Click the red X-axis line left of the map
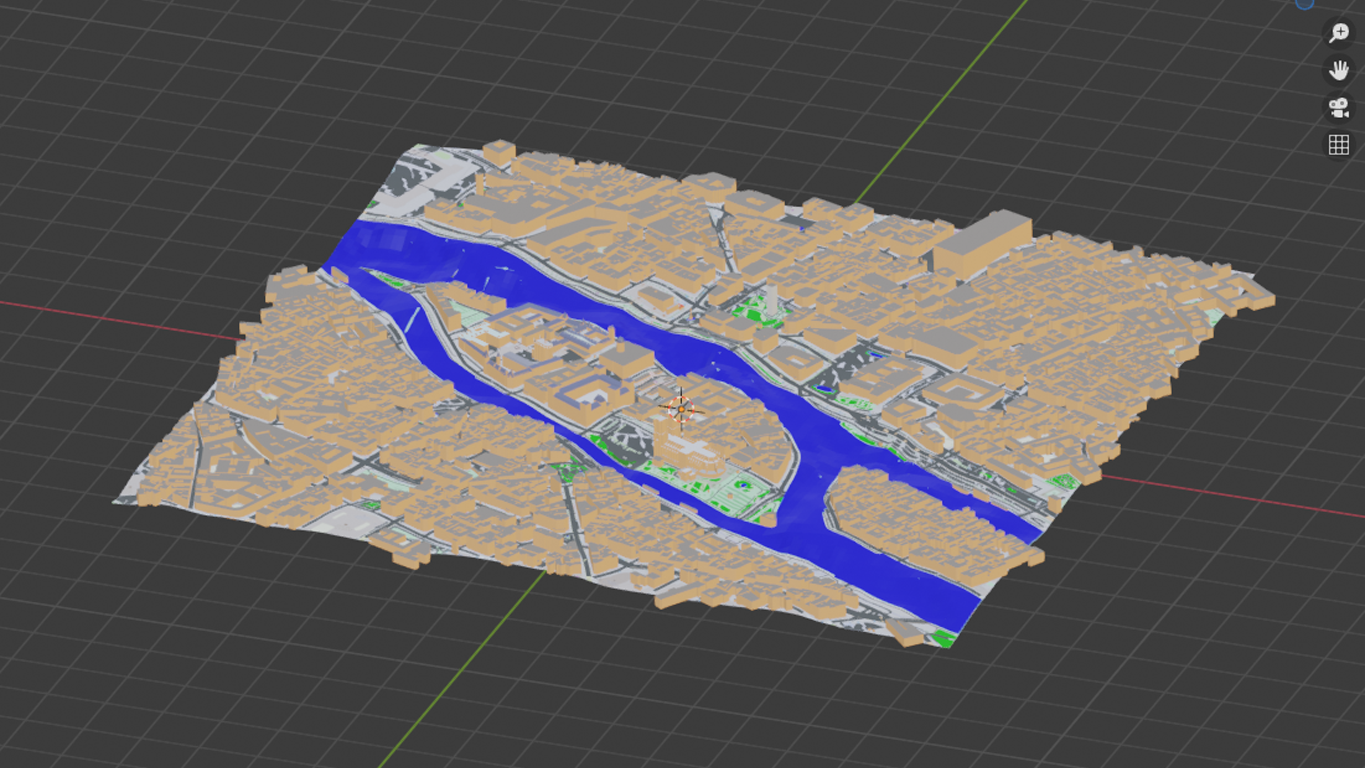This screenshot has width=1365, height=768. [x=120, y=318]
